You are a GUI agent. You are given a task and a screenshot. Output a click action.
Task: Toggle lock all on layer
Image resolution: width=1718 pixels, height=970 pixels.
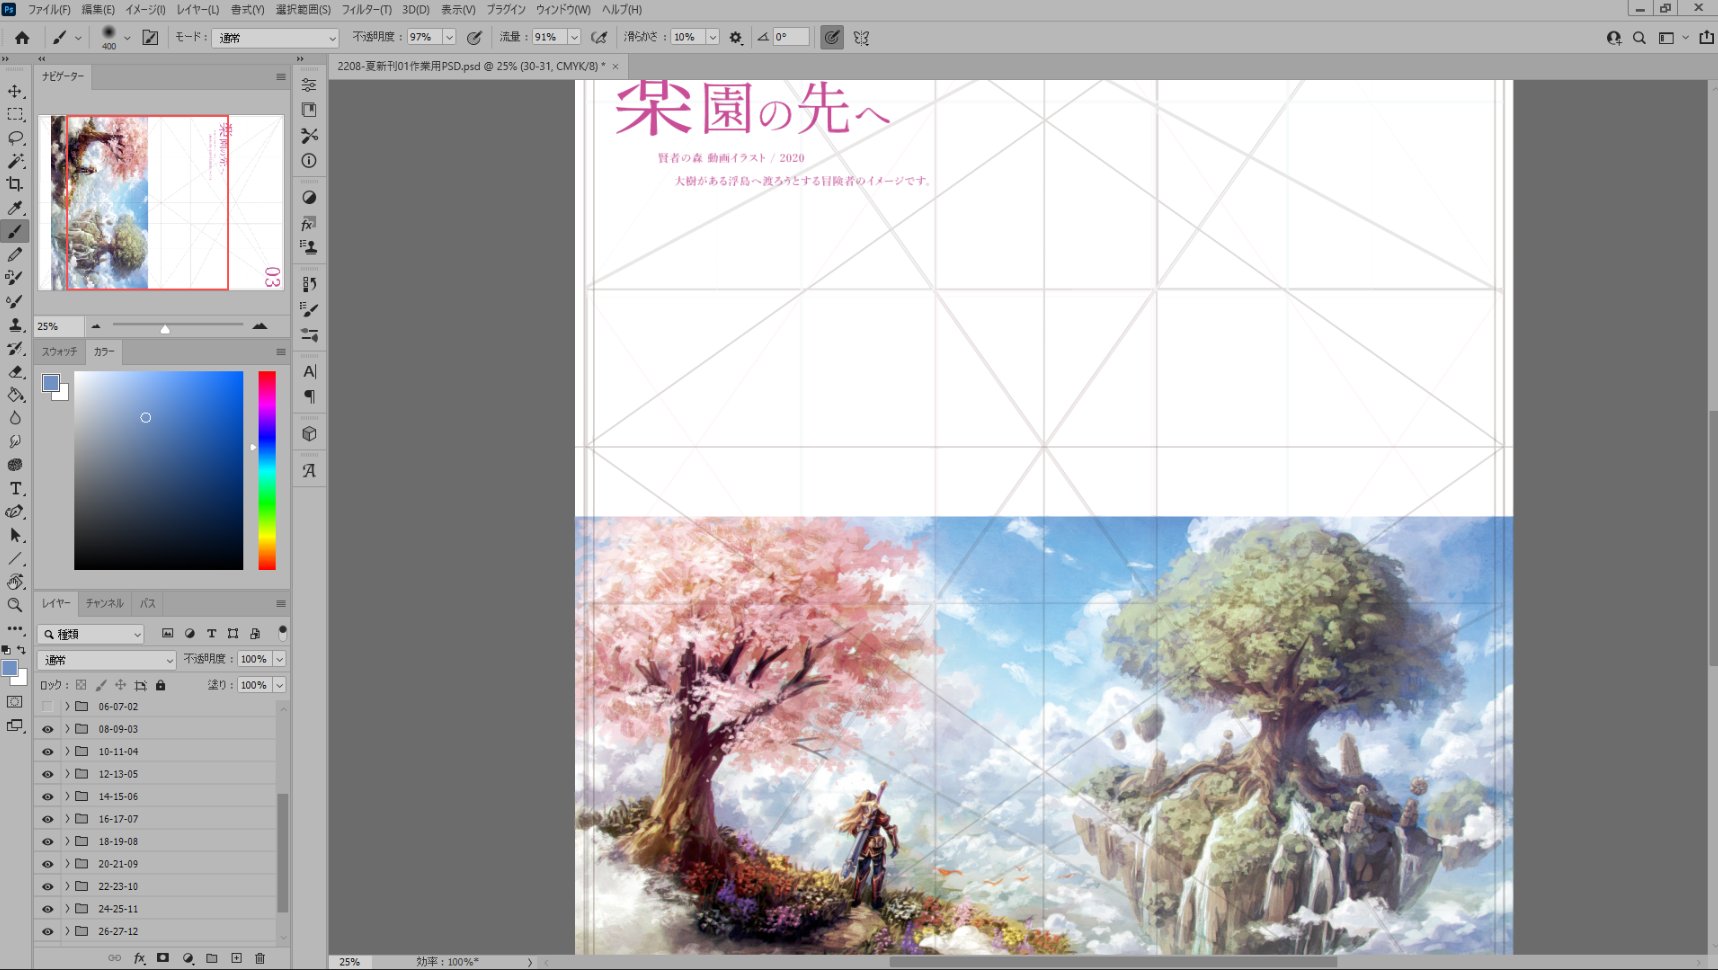tap(160, 686)
